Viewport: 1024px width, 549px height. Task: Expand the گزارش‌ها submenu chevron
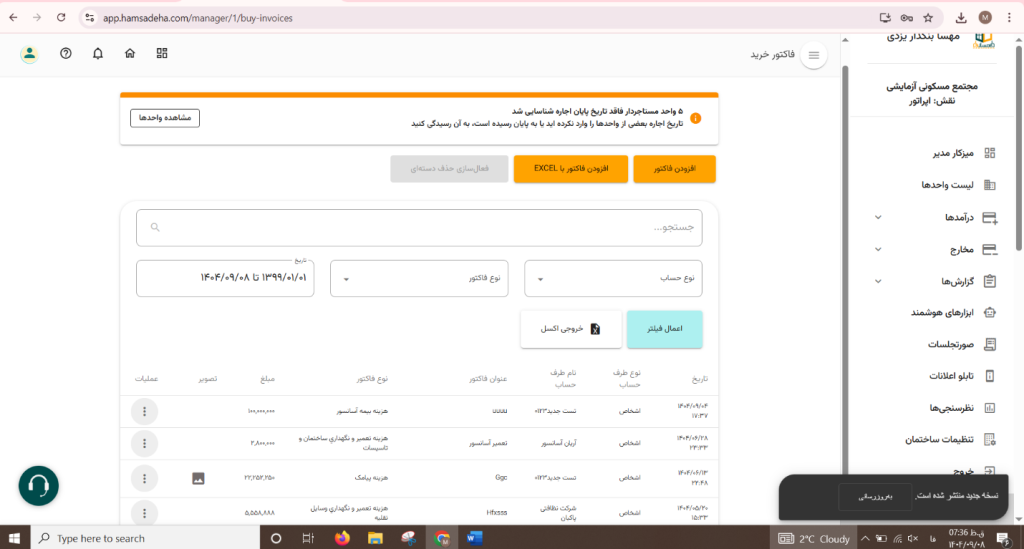(878, 281)
